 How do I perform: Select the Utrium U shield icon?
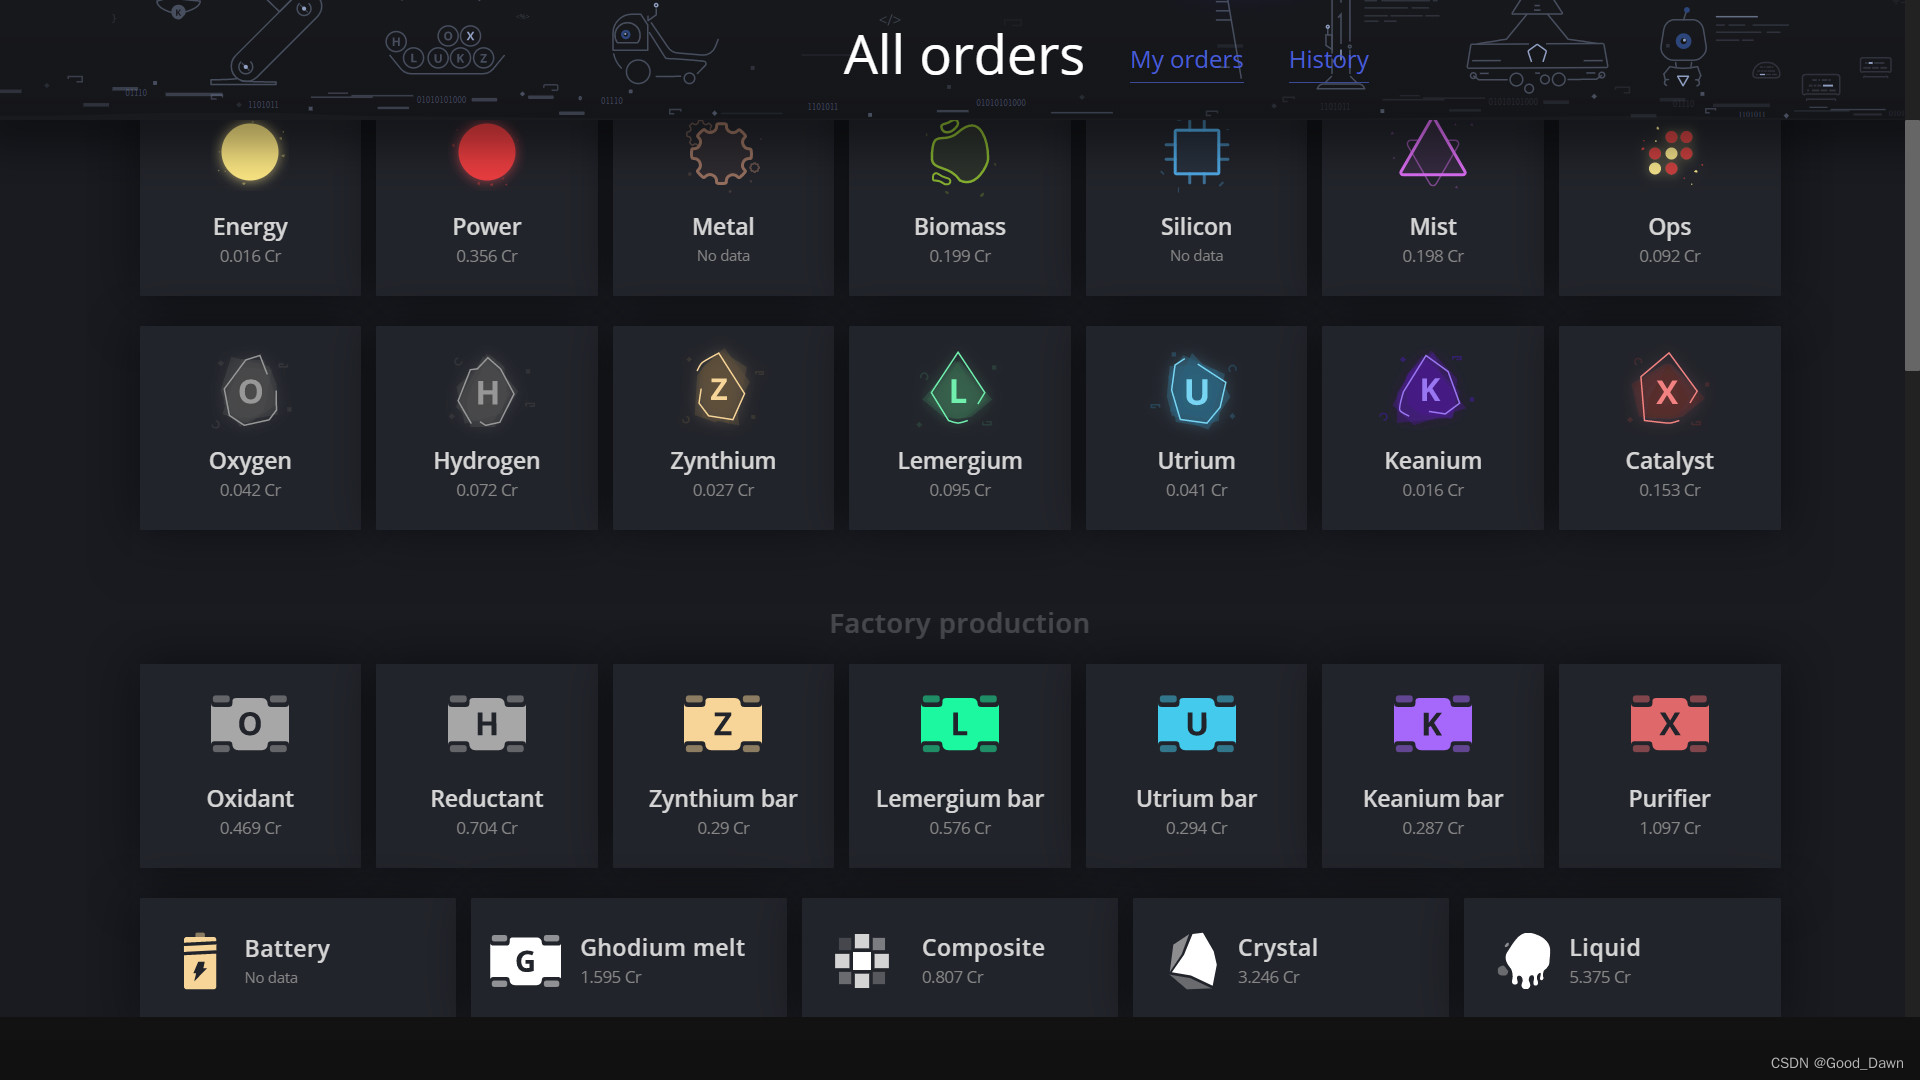pyautogui.click(x=1196, y=390)
